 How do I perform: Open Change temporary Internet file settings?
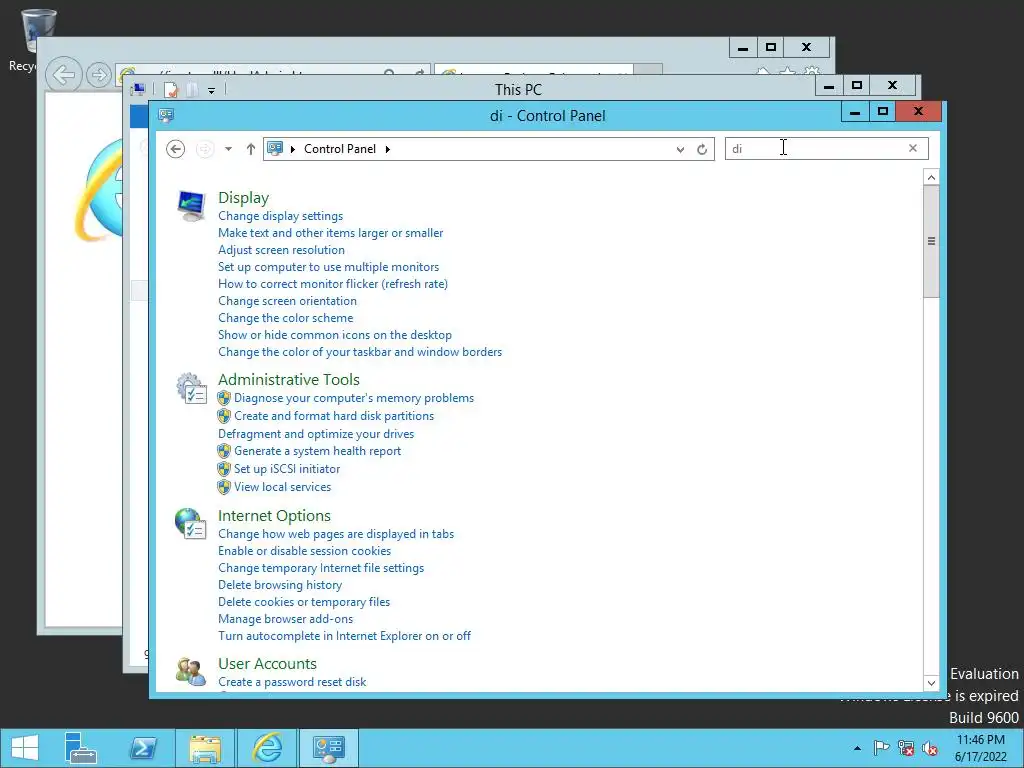[x=321, y=568]
